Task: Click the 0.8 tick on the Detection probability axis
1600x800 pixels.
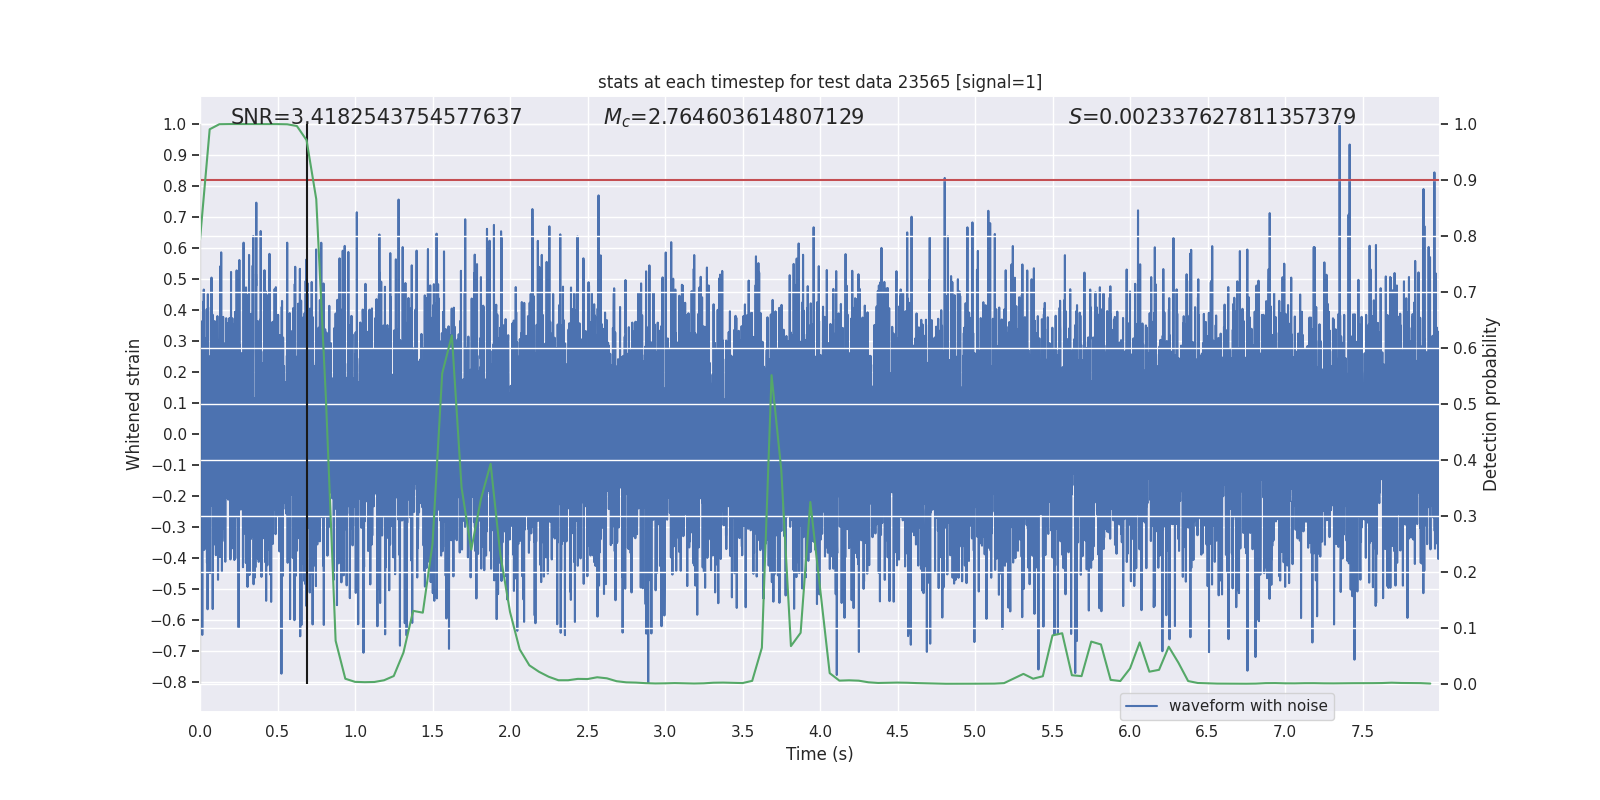Action: coord(1465,237)
